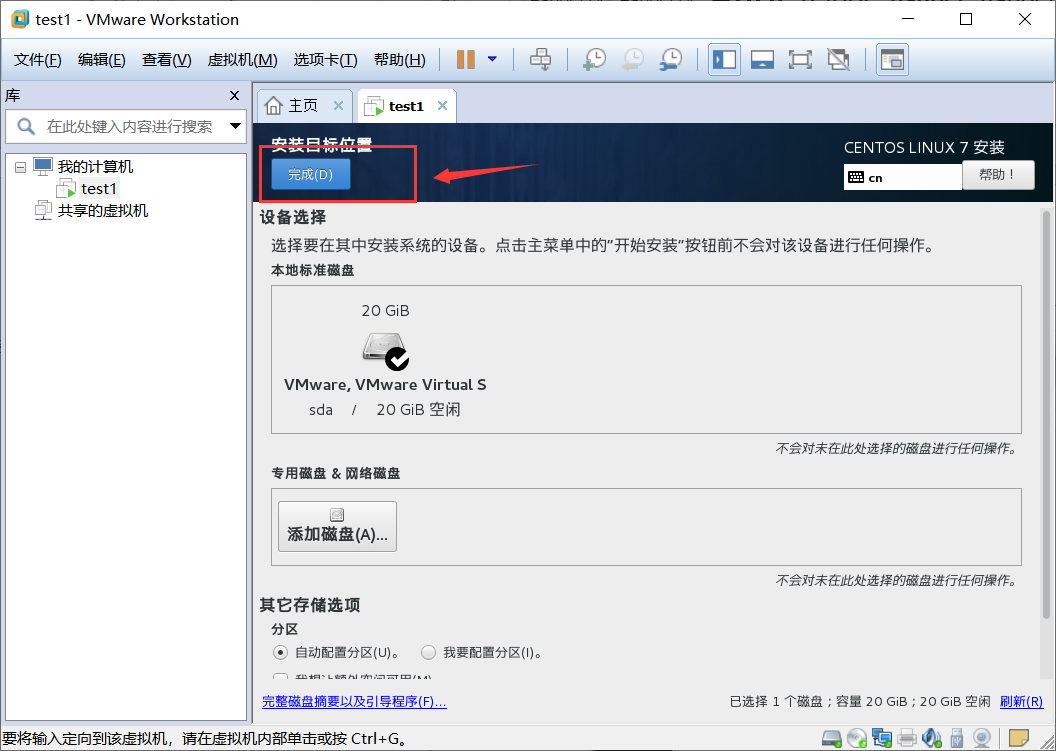Click the 共享的虚拟机 icon in library

(x=43, y=210)
